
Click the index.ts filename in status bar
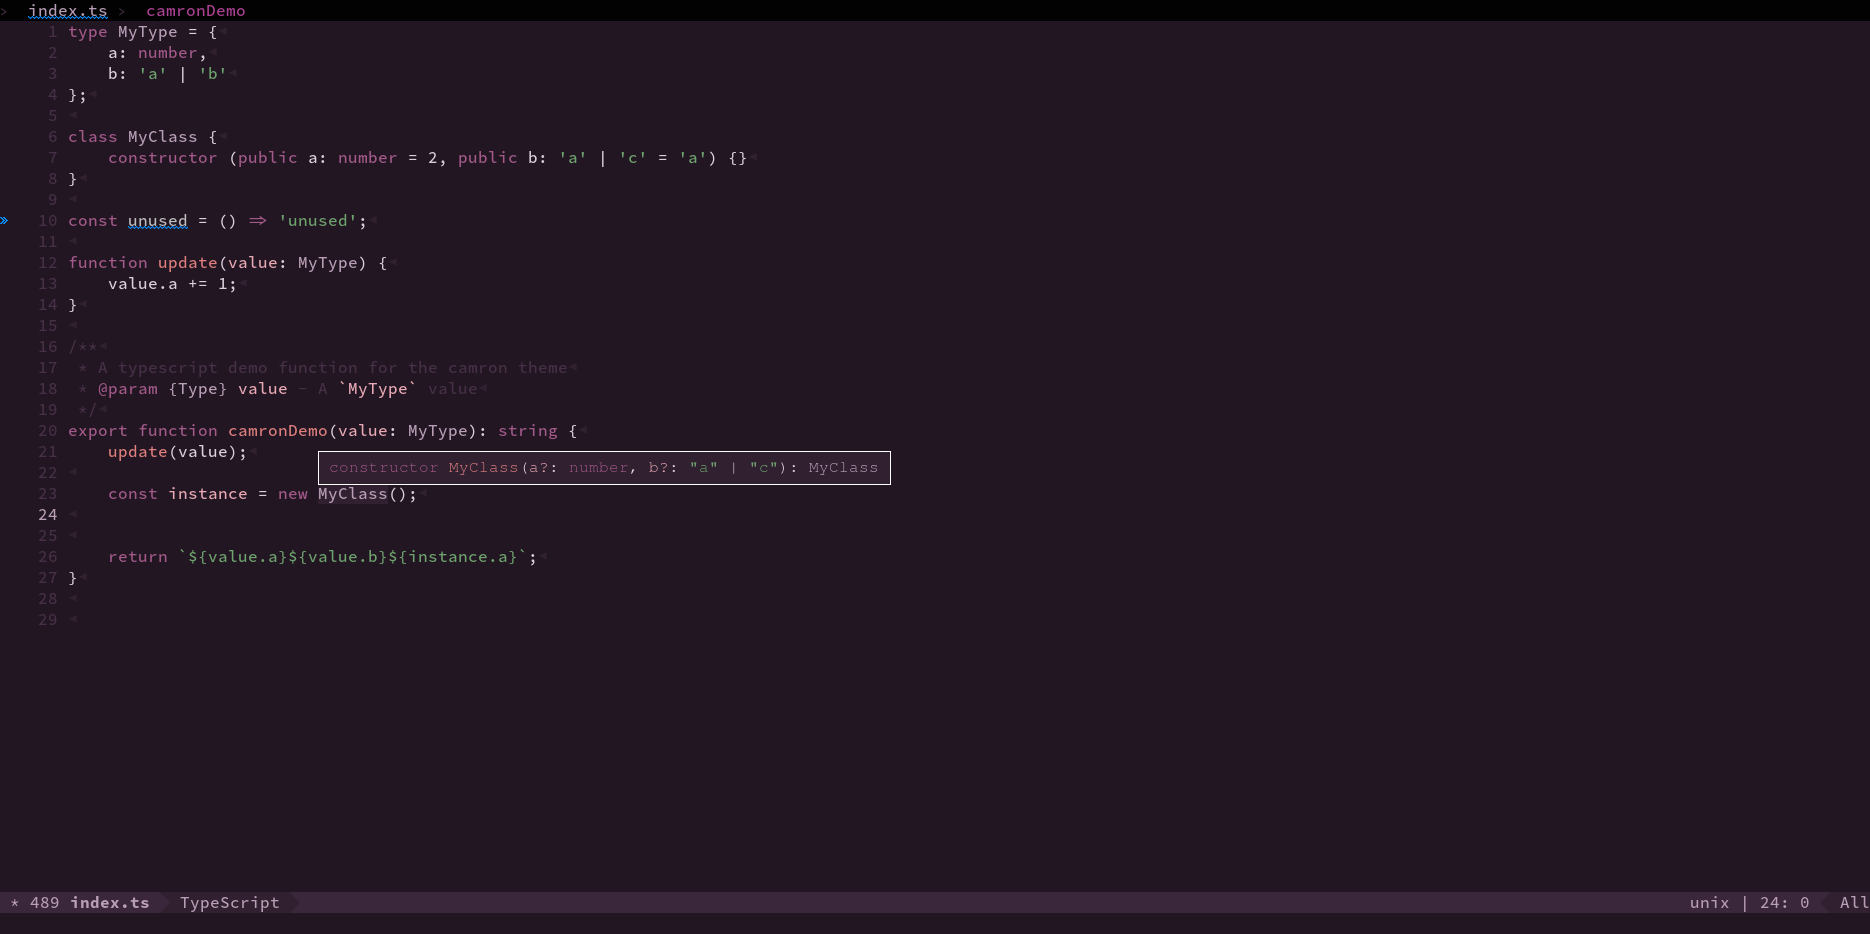click(110, 902)
